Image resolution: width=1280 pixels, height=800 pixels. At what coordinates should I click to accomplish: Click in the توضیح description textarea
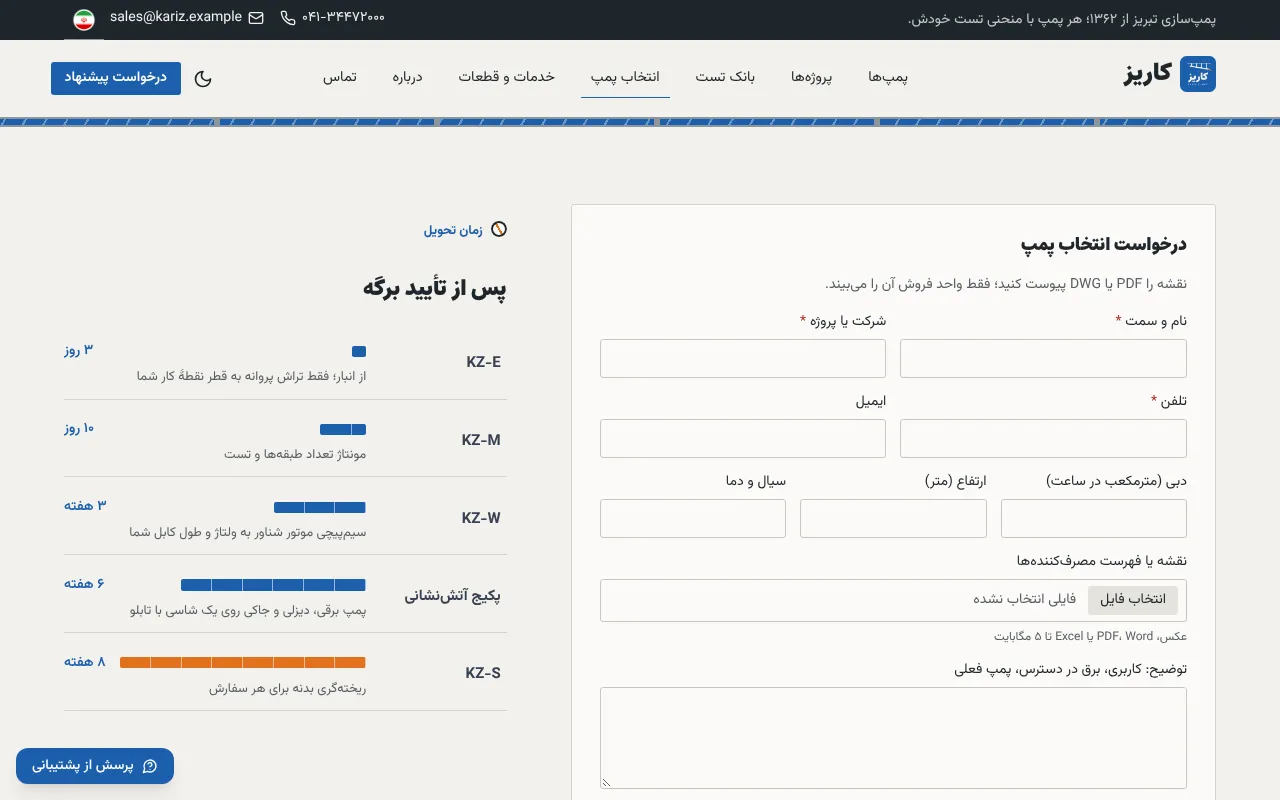(x=893, y=738)
